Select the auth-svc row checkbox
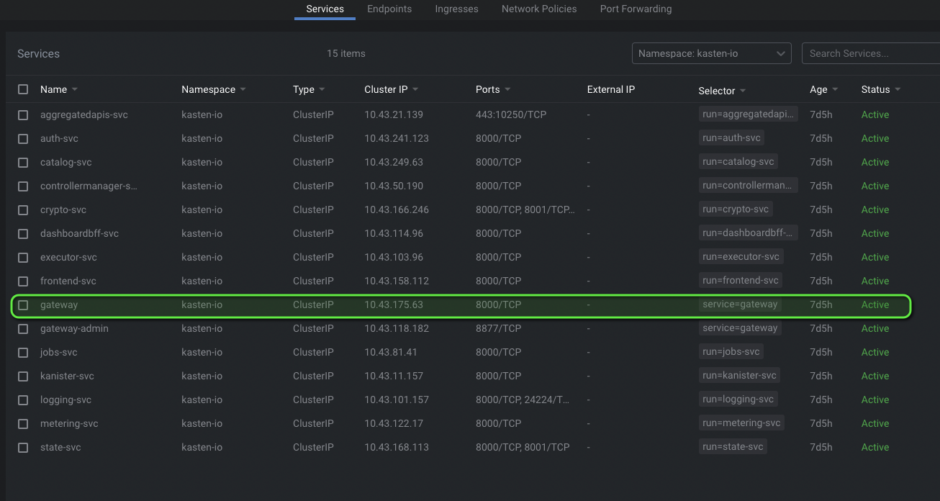This screenshot has height=501, width=940. (x=23, y=138)
